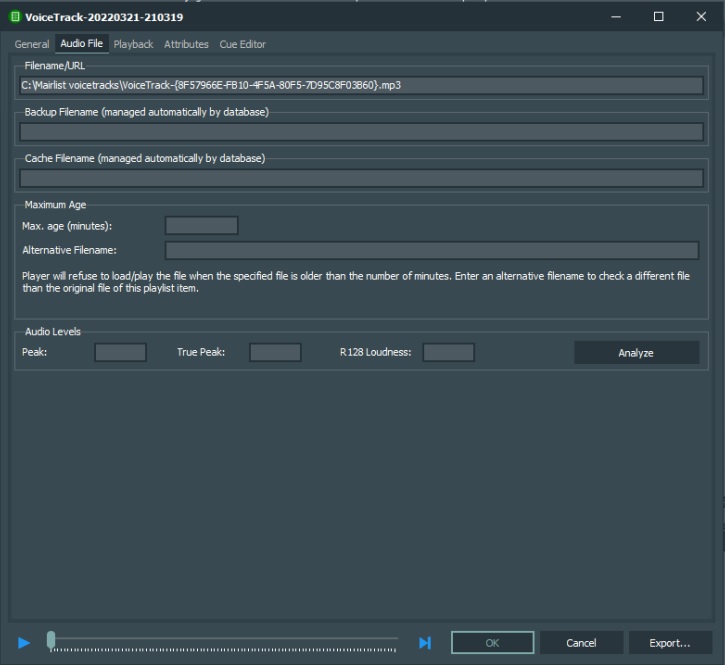
Task: Click the blue play button
Action: pyautogui.click(x=24, y=643)
